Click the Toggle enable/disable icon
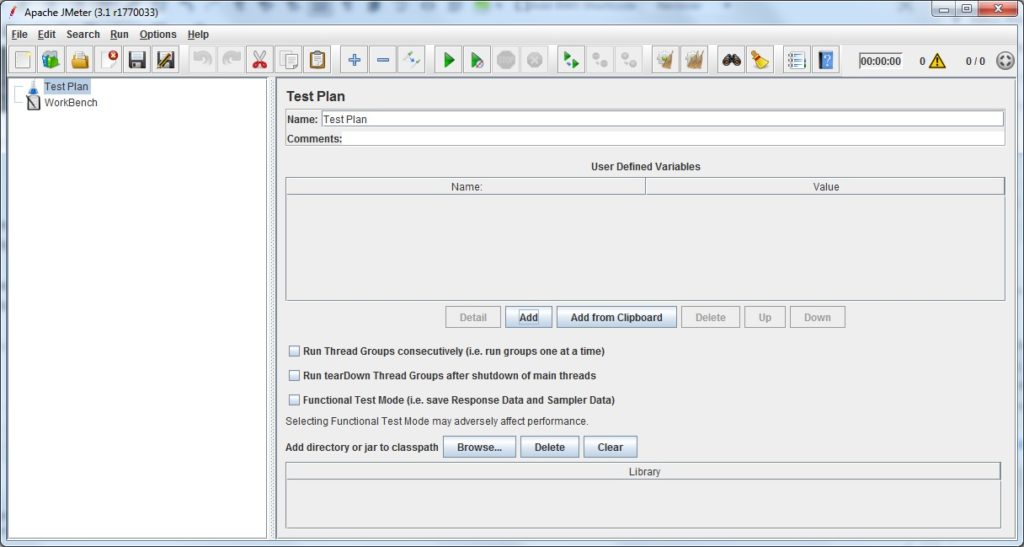Image resolution: width=1024 pixels, height=547 pixels. click(412, 61)
